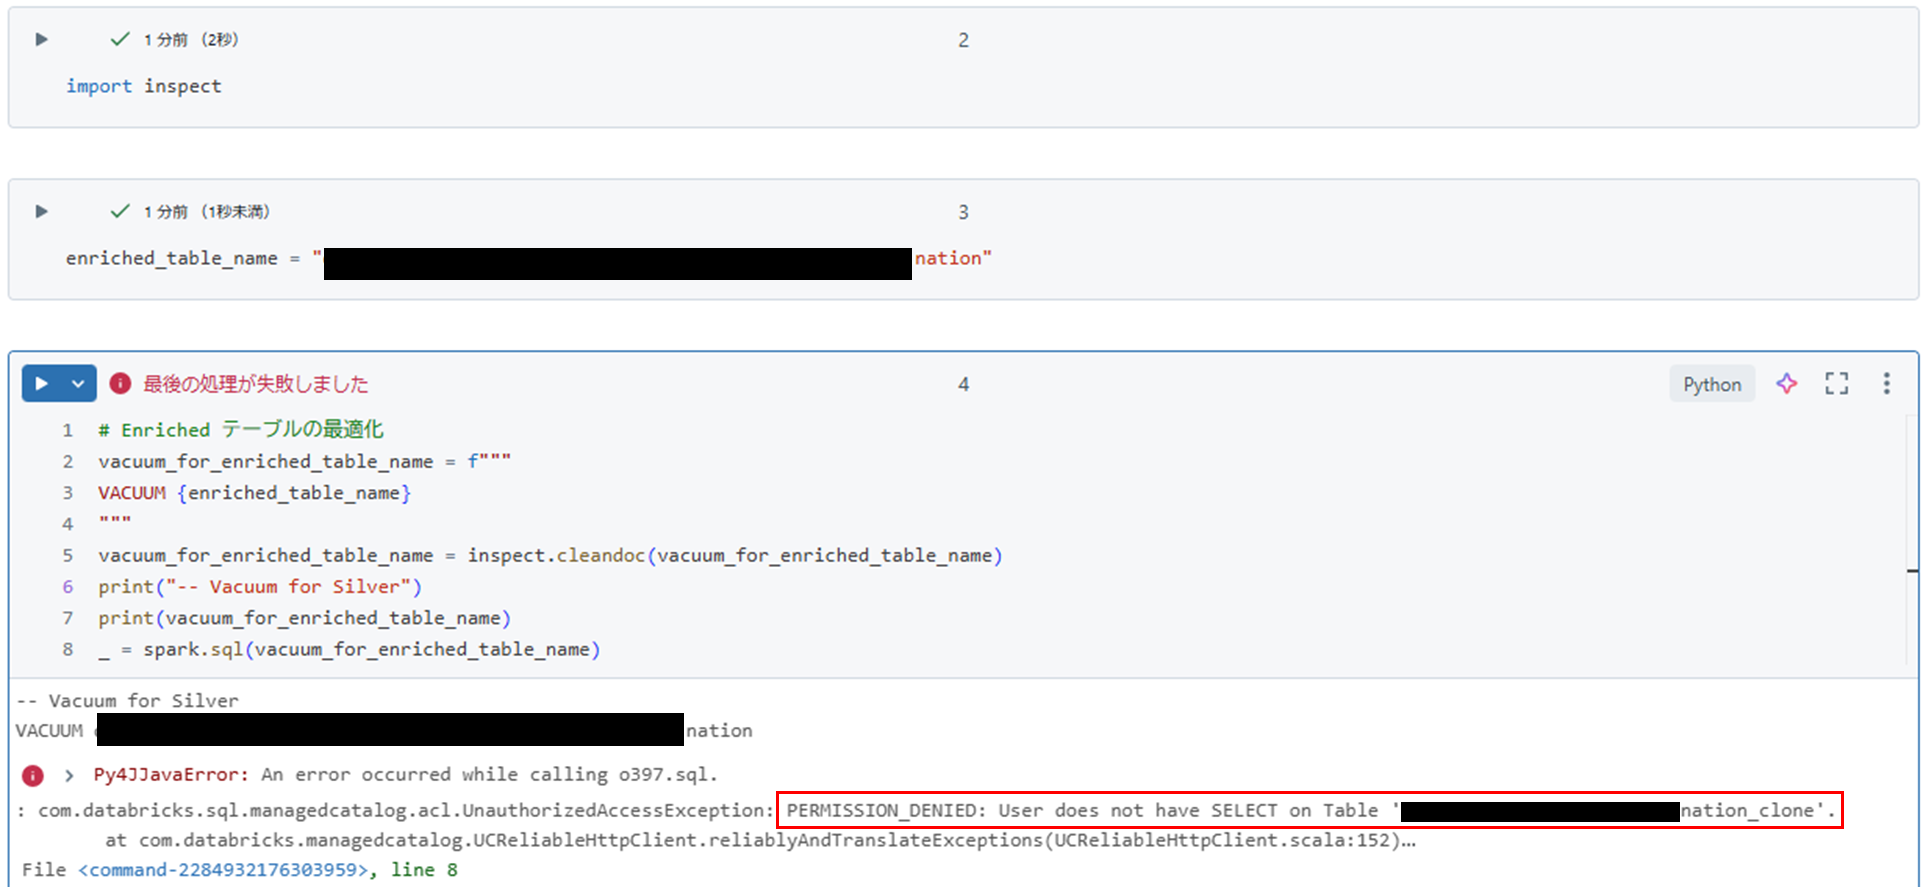Open the AI assistant sparkle icon

(1787, 384)
